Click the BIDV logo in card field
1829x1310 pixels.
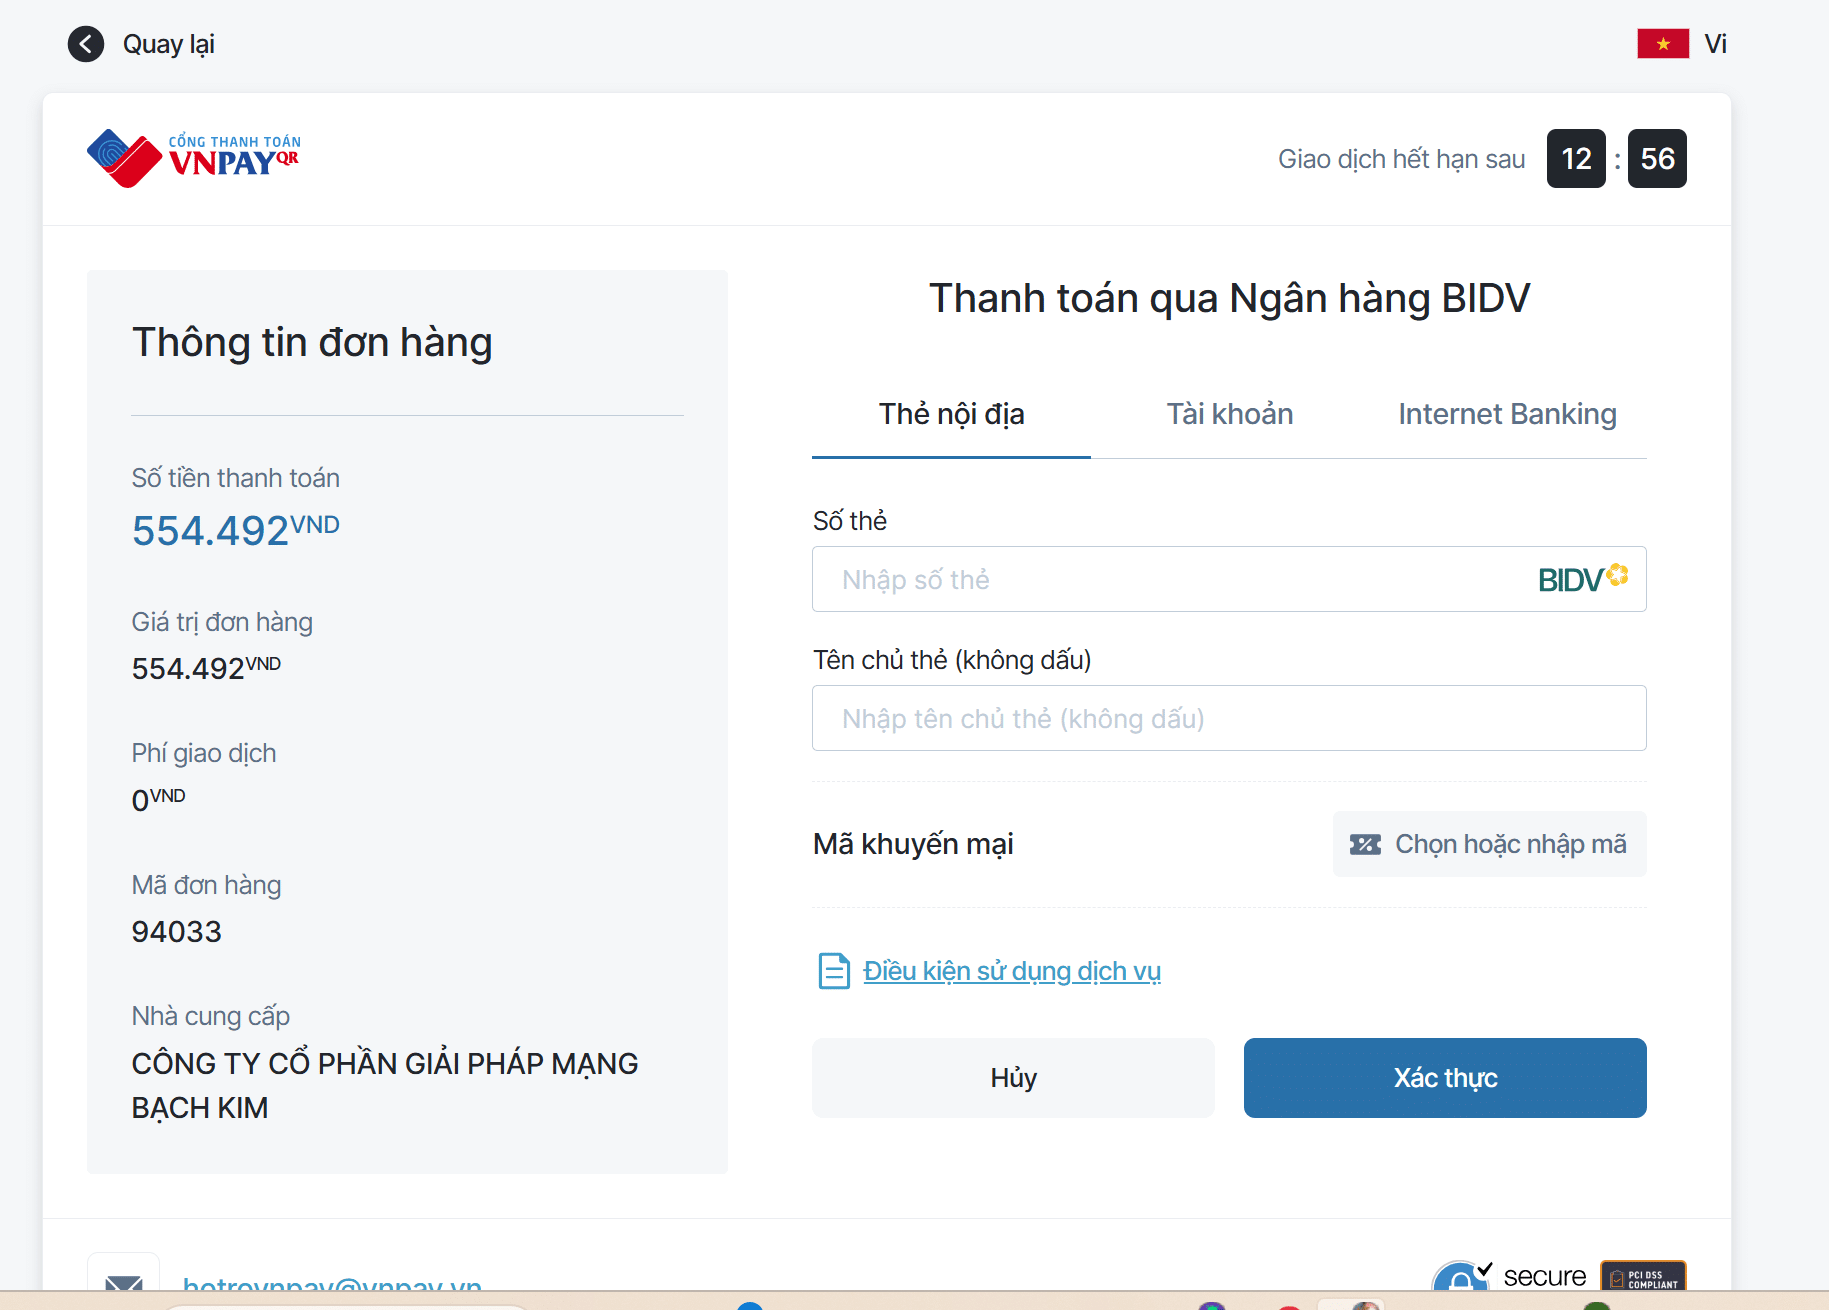pos(1582,579)
